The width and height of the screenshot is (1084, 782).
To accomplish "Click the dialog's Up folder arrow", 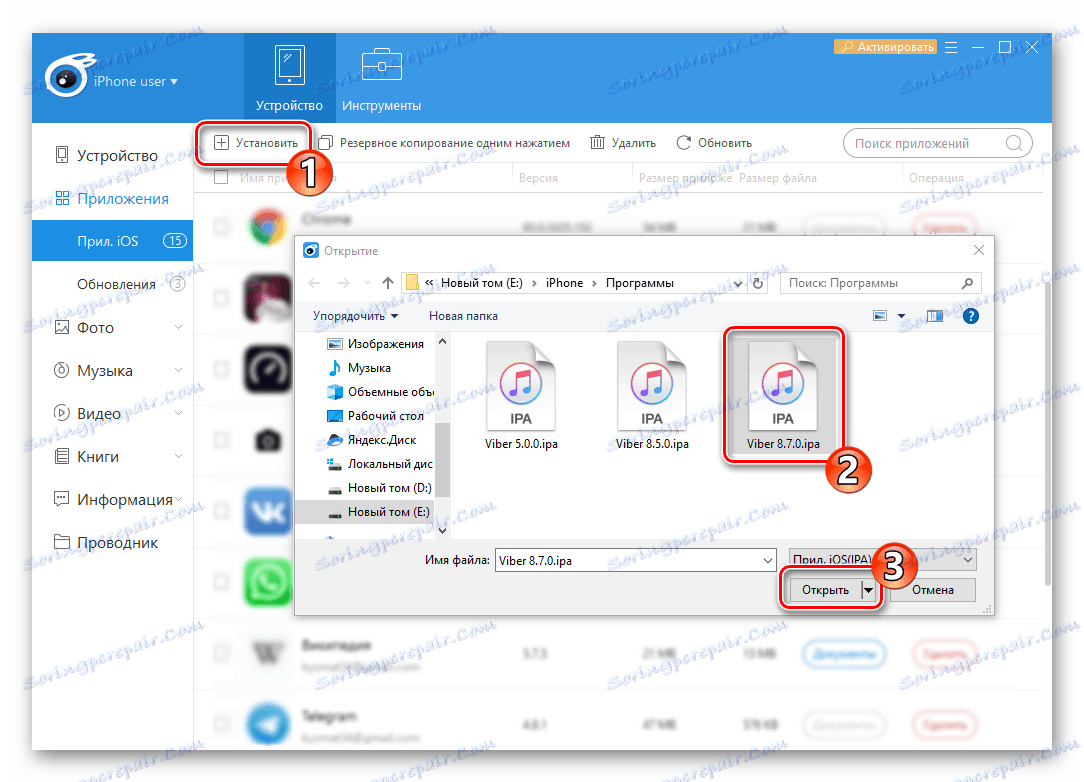I will click(x=388, y=283).
